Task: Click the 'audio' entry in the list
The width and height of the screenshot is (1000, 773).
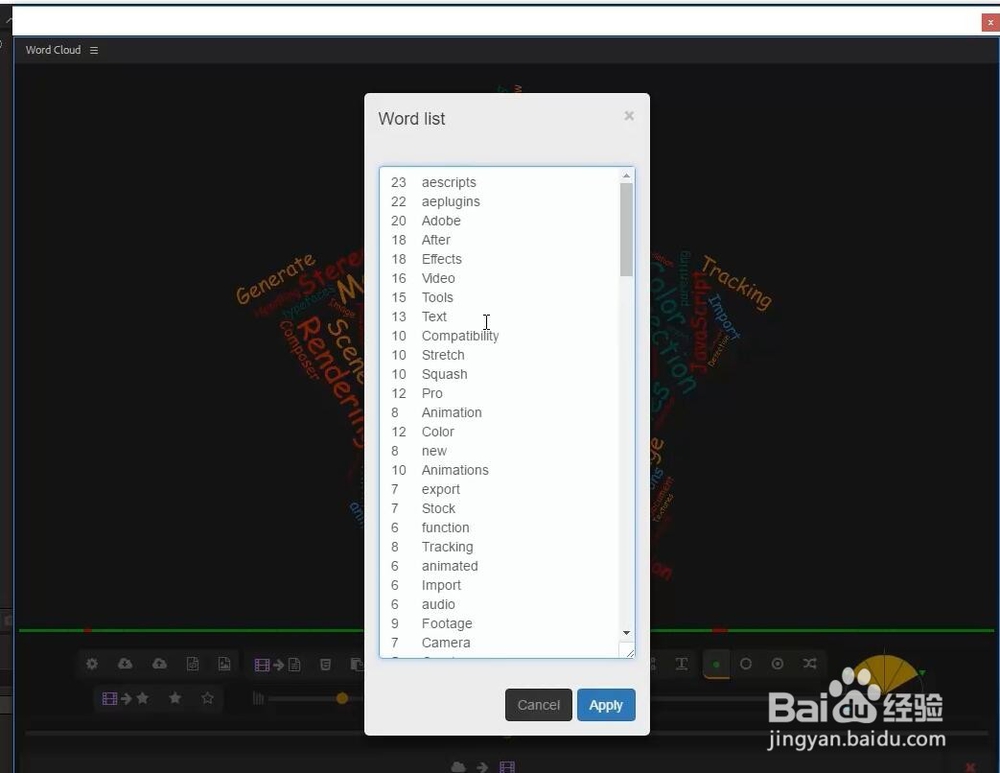Action: (438, 604)
